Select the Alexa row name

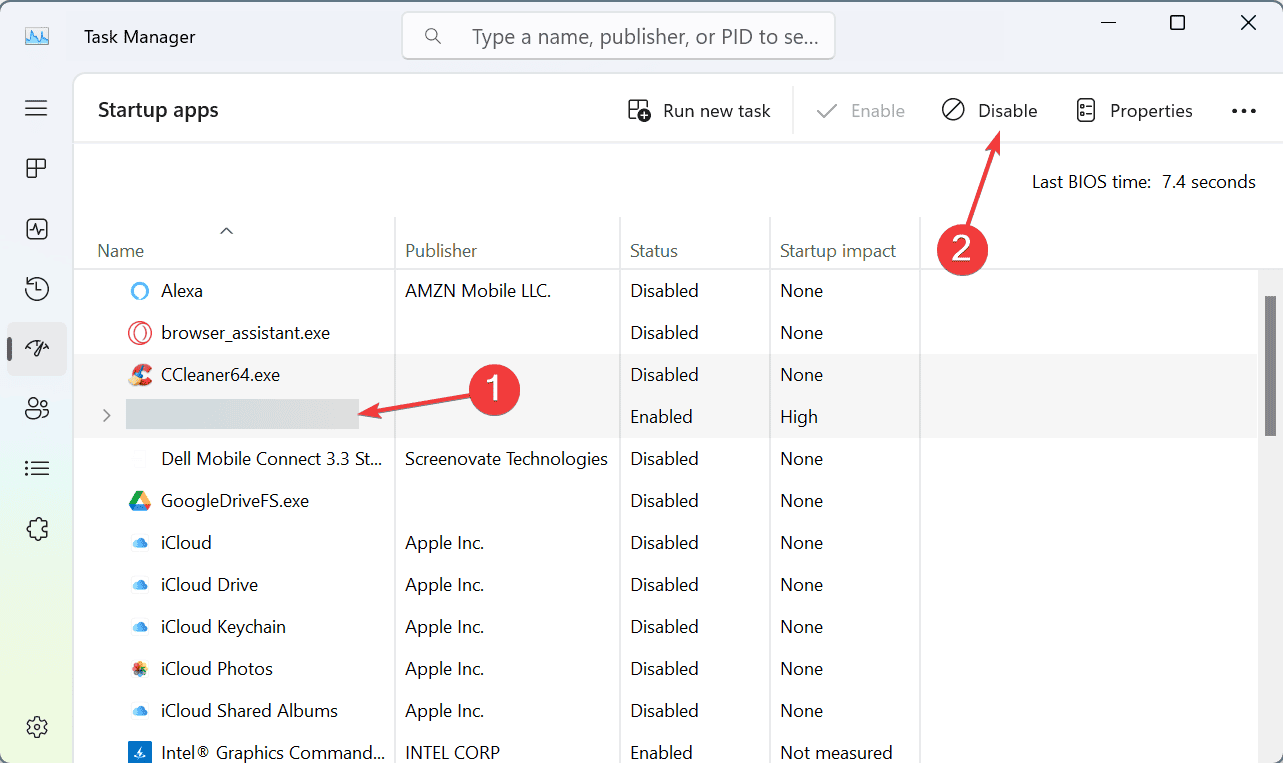[x=182, y=291]
